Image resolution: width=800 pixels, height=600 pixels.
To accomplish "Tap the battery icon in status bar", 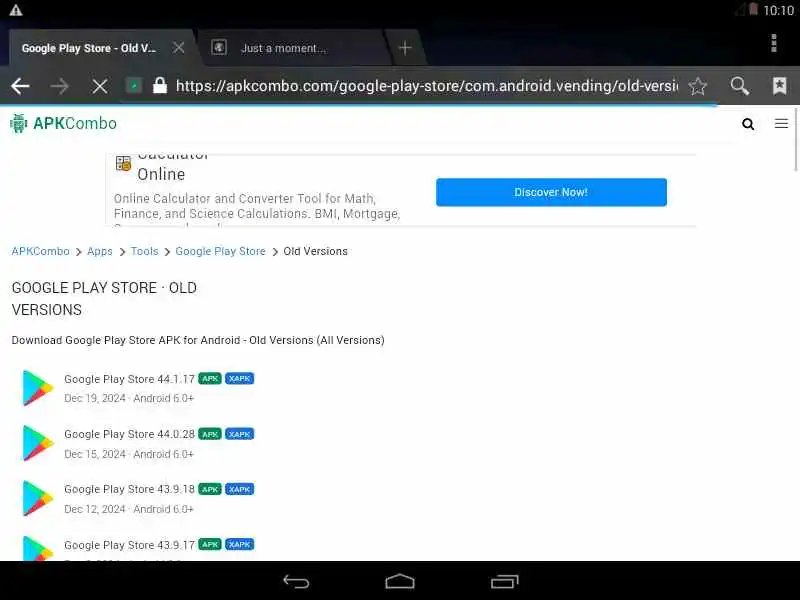I will pos(753,9).
